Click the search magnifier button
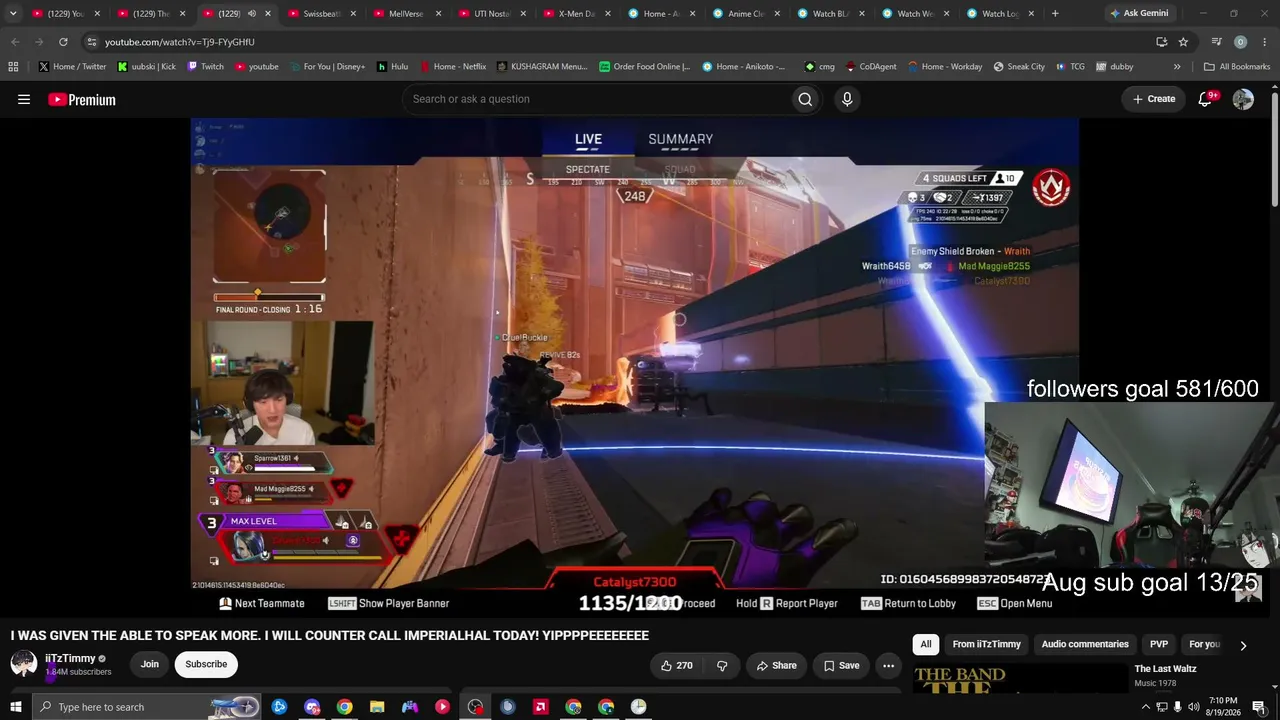1280x720 pixels. [x=805, y=99]
